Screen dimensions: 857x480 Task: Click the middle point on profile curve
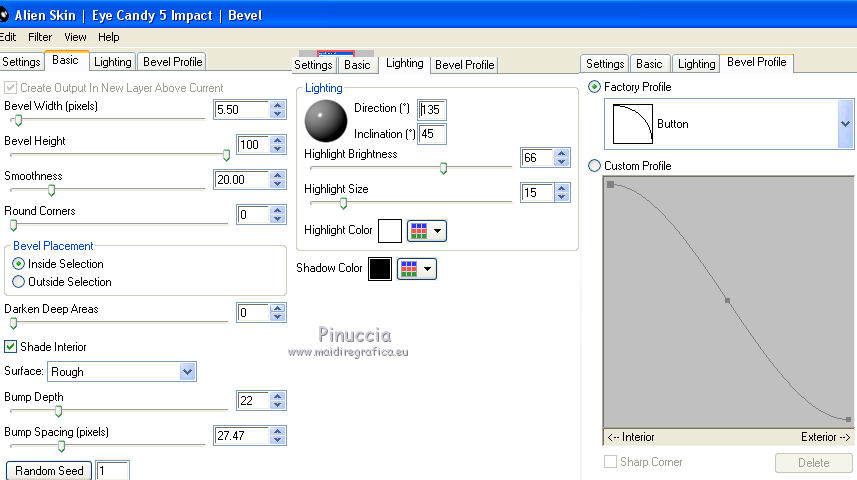point(727,300)
